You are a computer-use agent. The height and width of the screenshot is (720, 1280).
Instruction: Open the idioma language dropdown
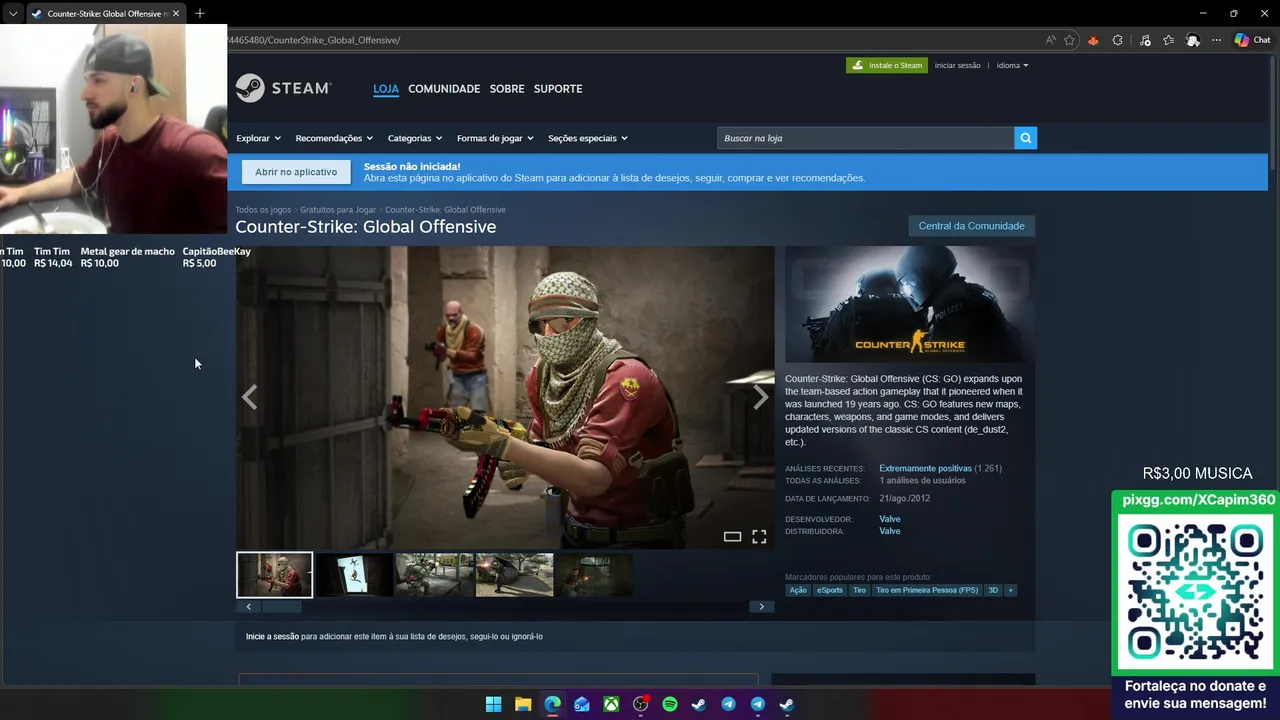(1012, 65)
